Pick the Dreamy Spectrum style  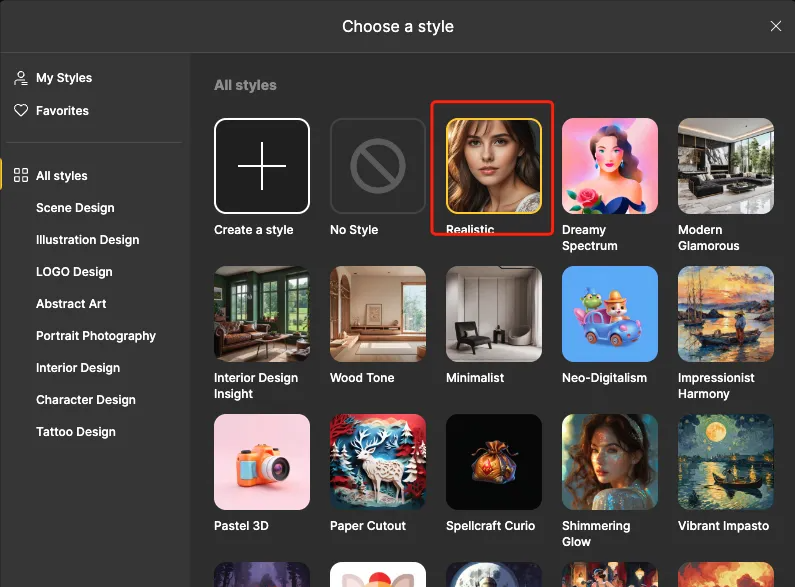click(610, 166)
